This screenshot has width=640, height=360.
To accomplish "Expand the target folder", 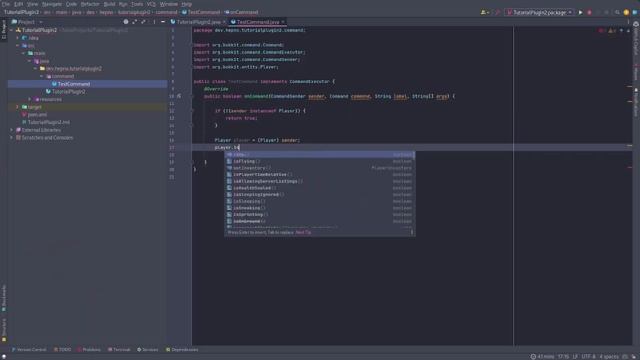I will click(x=18, y=107).
